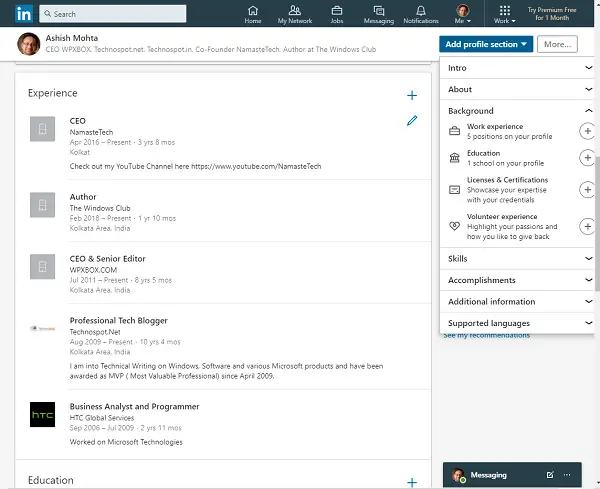Add a new Education entry with plus icon
The height and width of the screenshot is (489, 600).
tap(412, 482)
